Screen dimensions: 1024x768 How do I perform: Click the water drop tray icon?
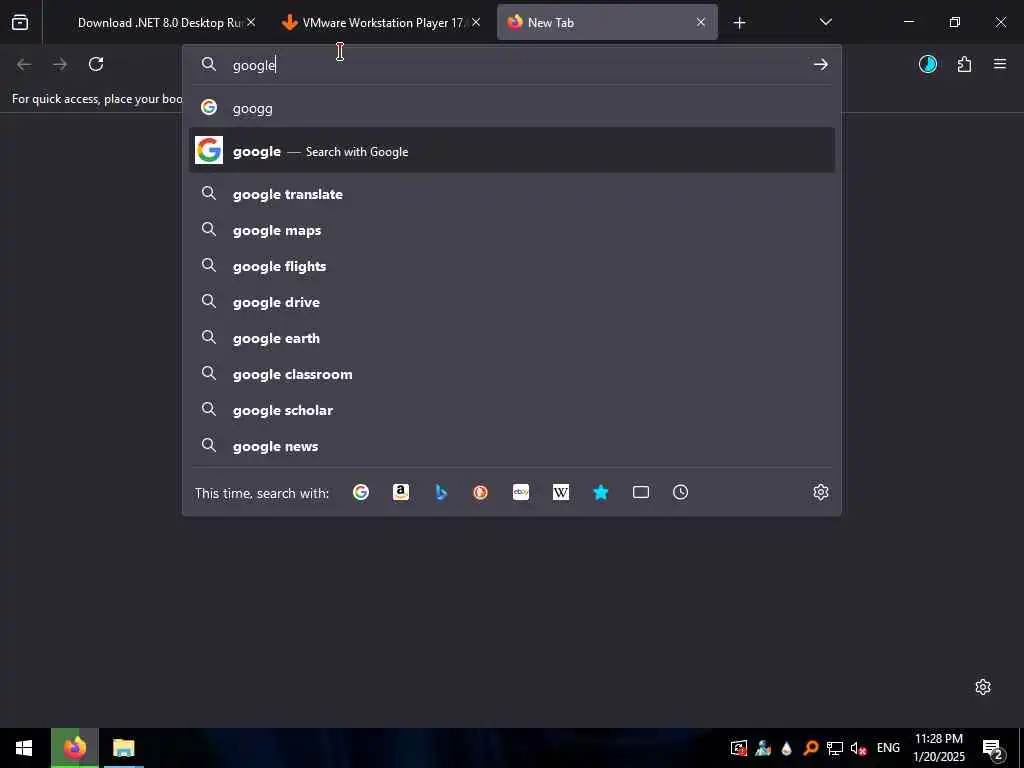point(786,748)
